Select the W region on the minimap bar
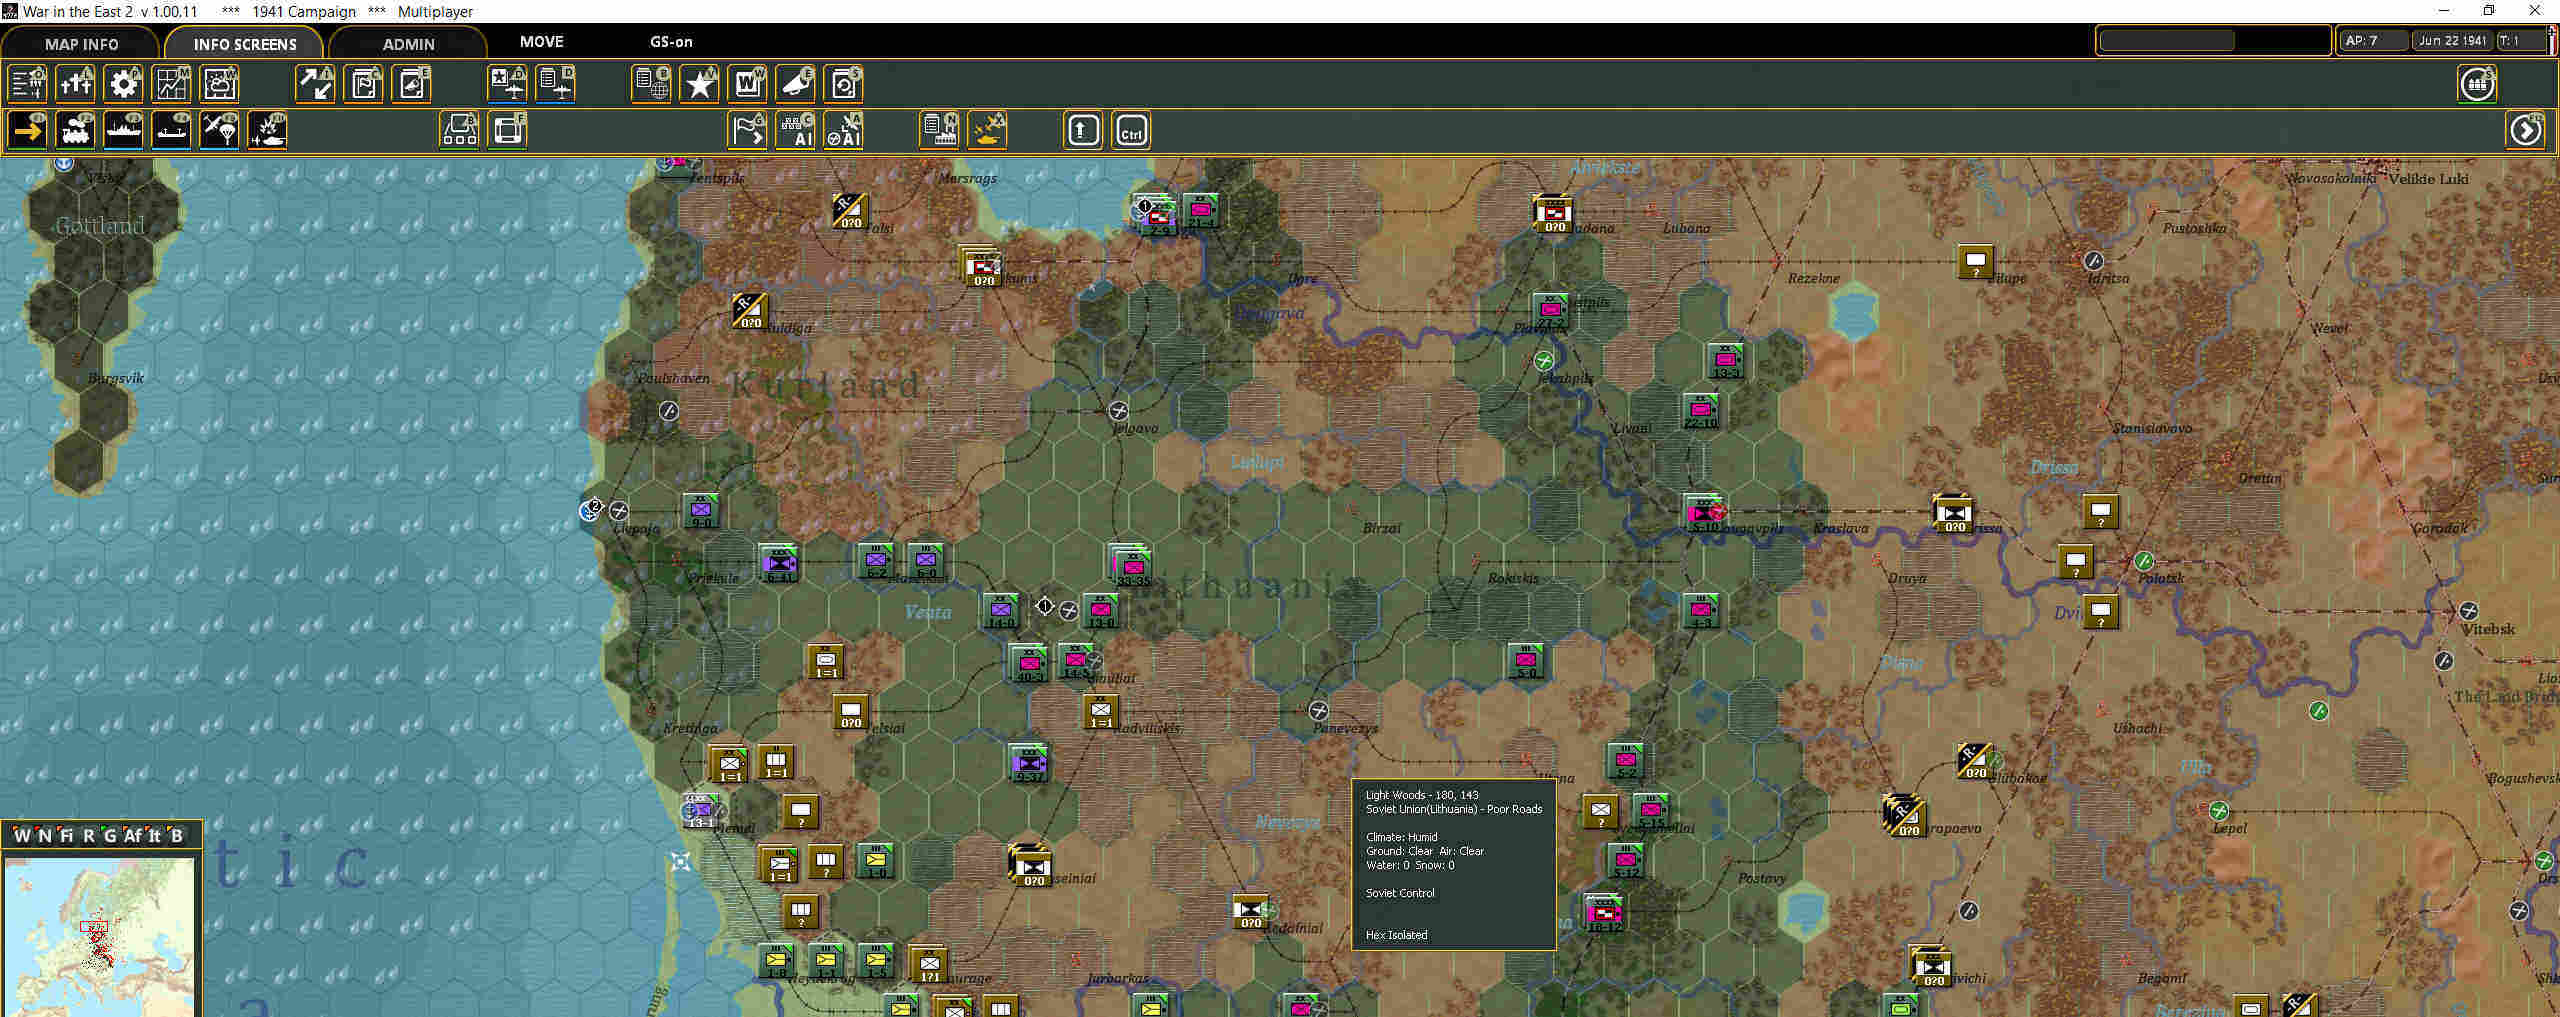This screenshot has width=2560, height=1017. tap(21, 835)
